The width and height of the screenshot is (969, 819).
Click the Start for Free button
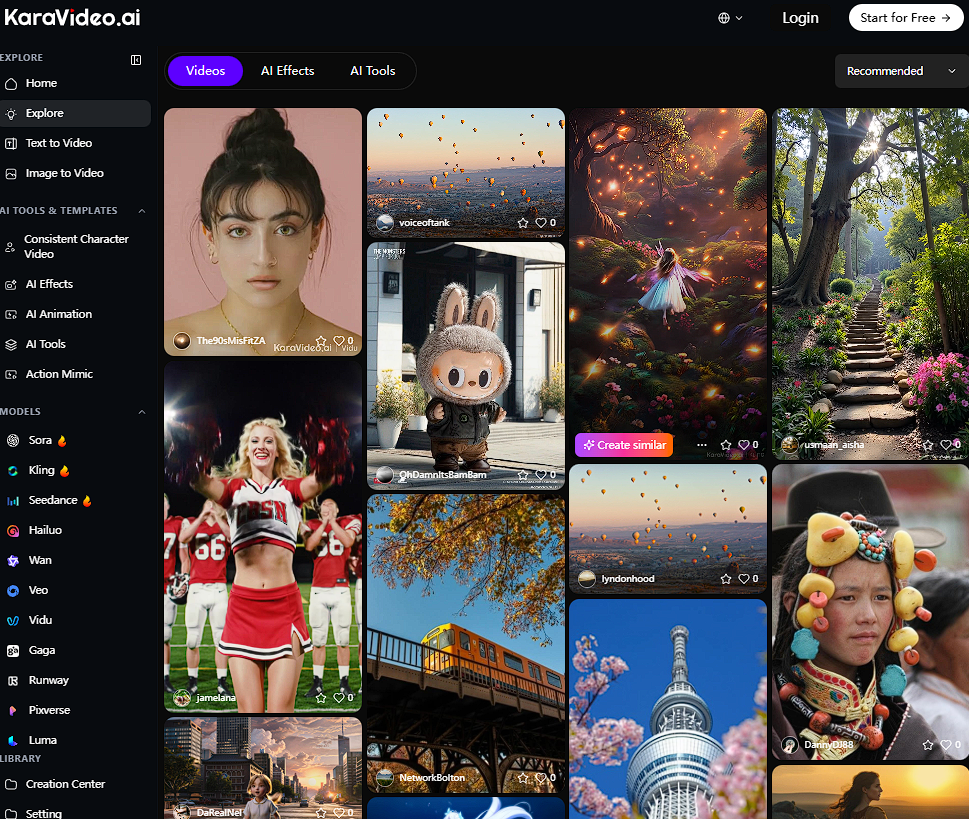[905, 18]
